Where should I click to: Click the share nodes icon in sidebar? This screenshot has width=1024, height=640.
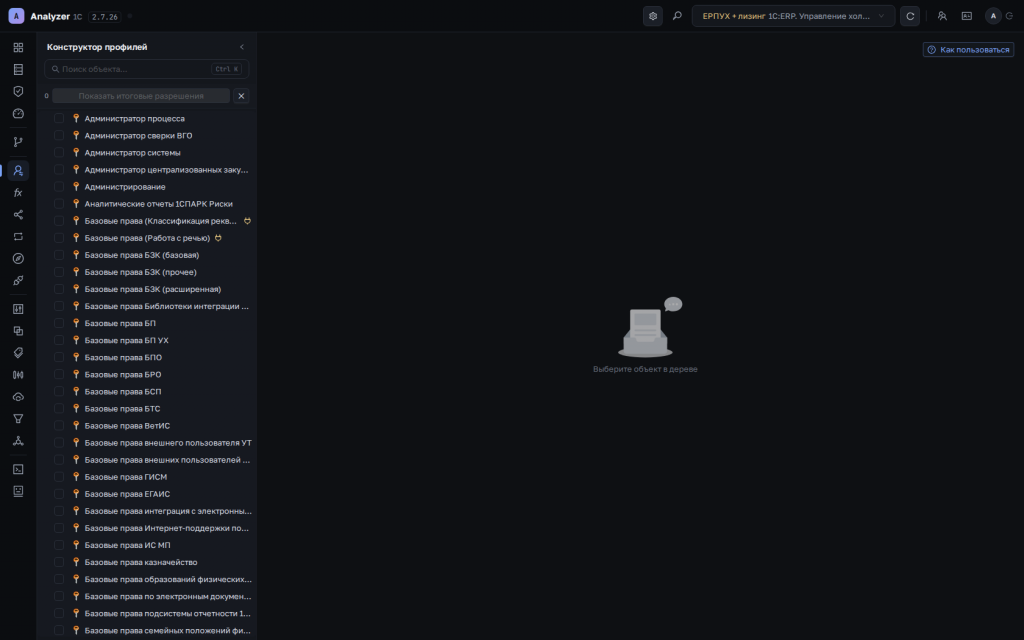click(18, 215)
